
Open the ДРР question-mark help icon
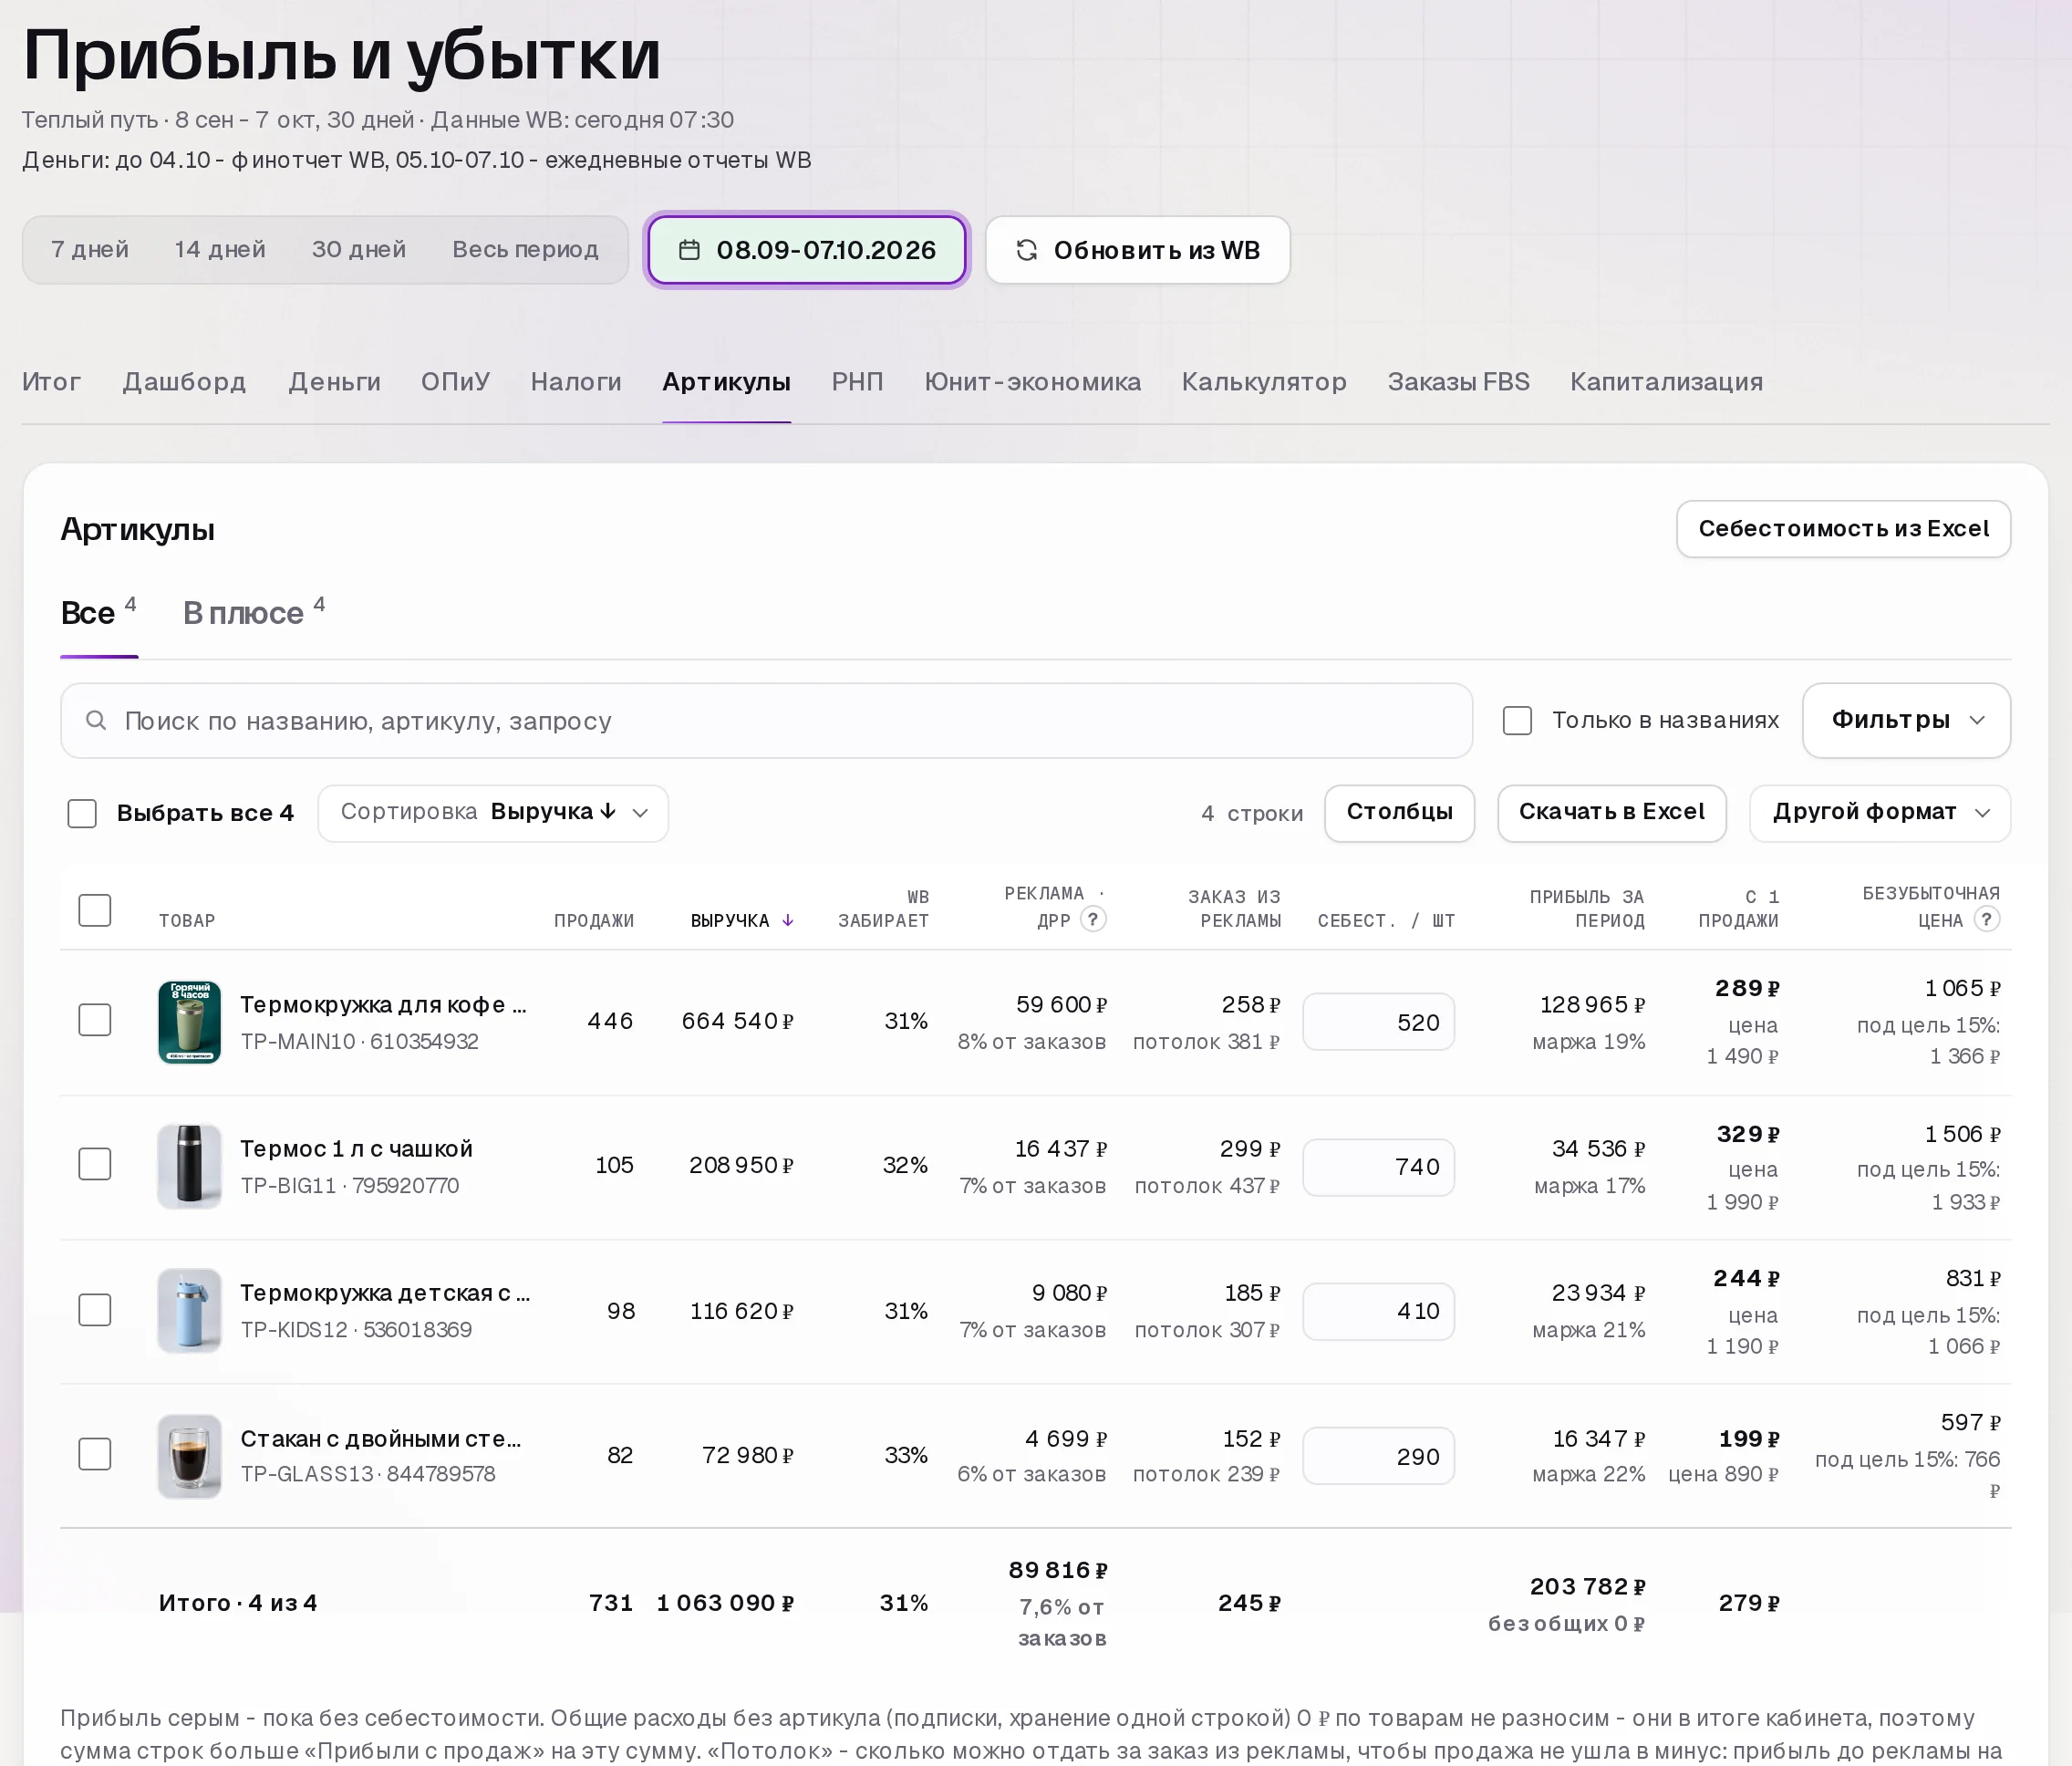pyautogui.click(x=1093, y=919)
